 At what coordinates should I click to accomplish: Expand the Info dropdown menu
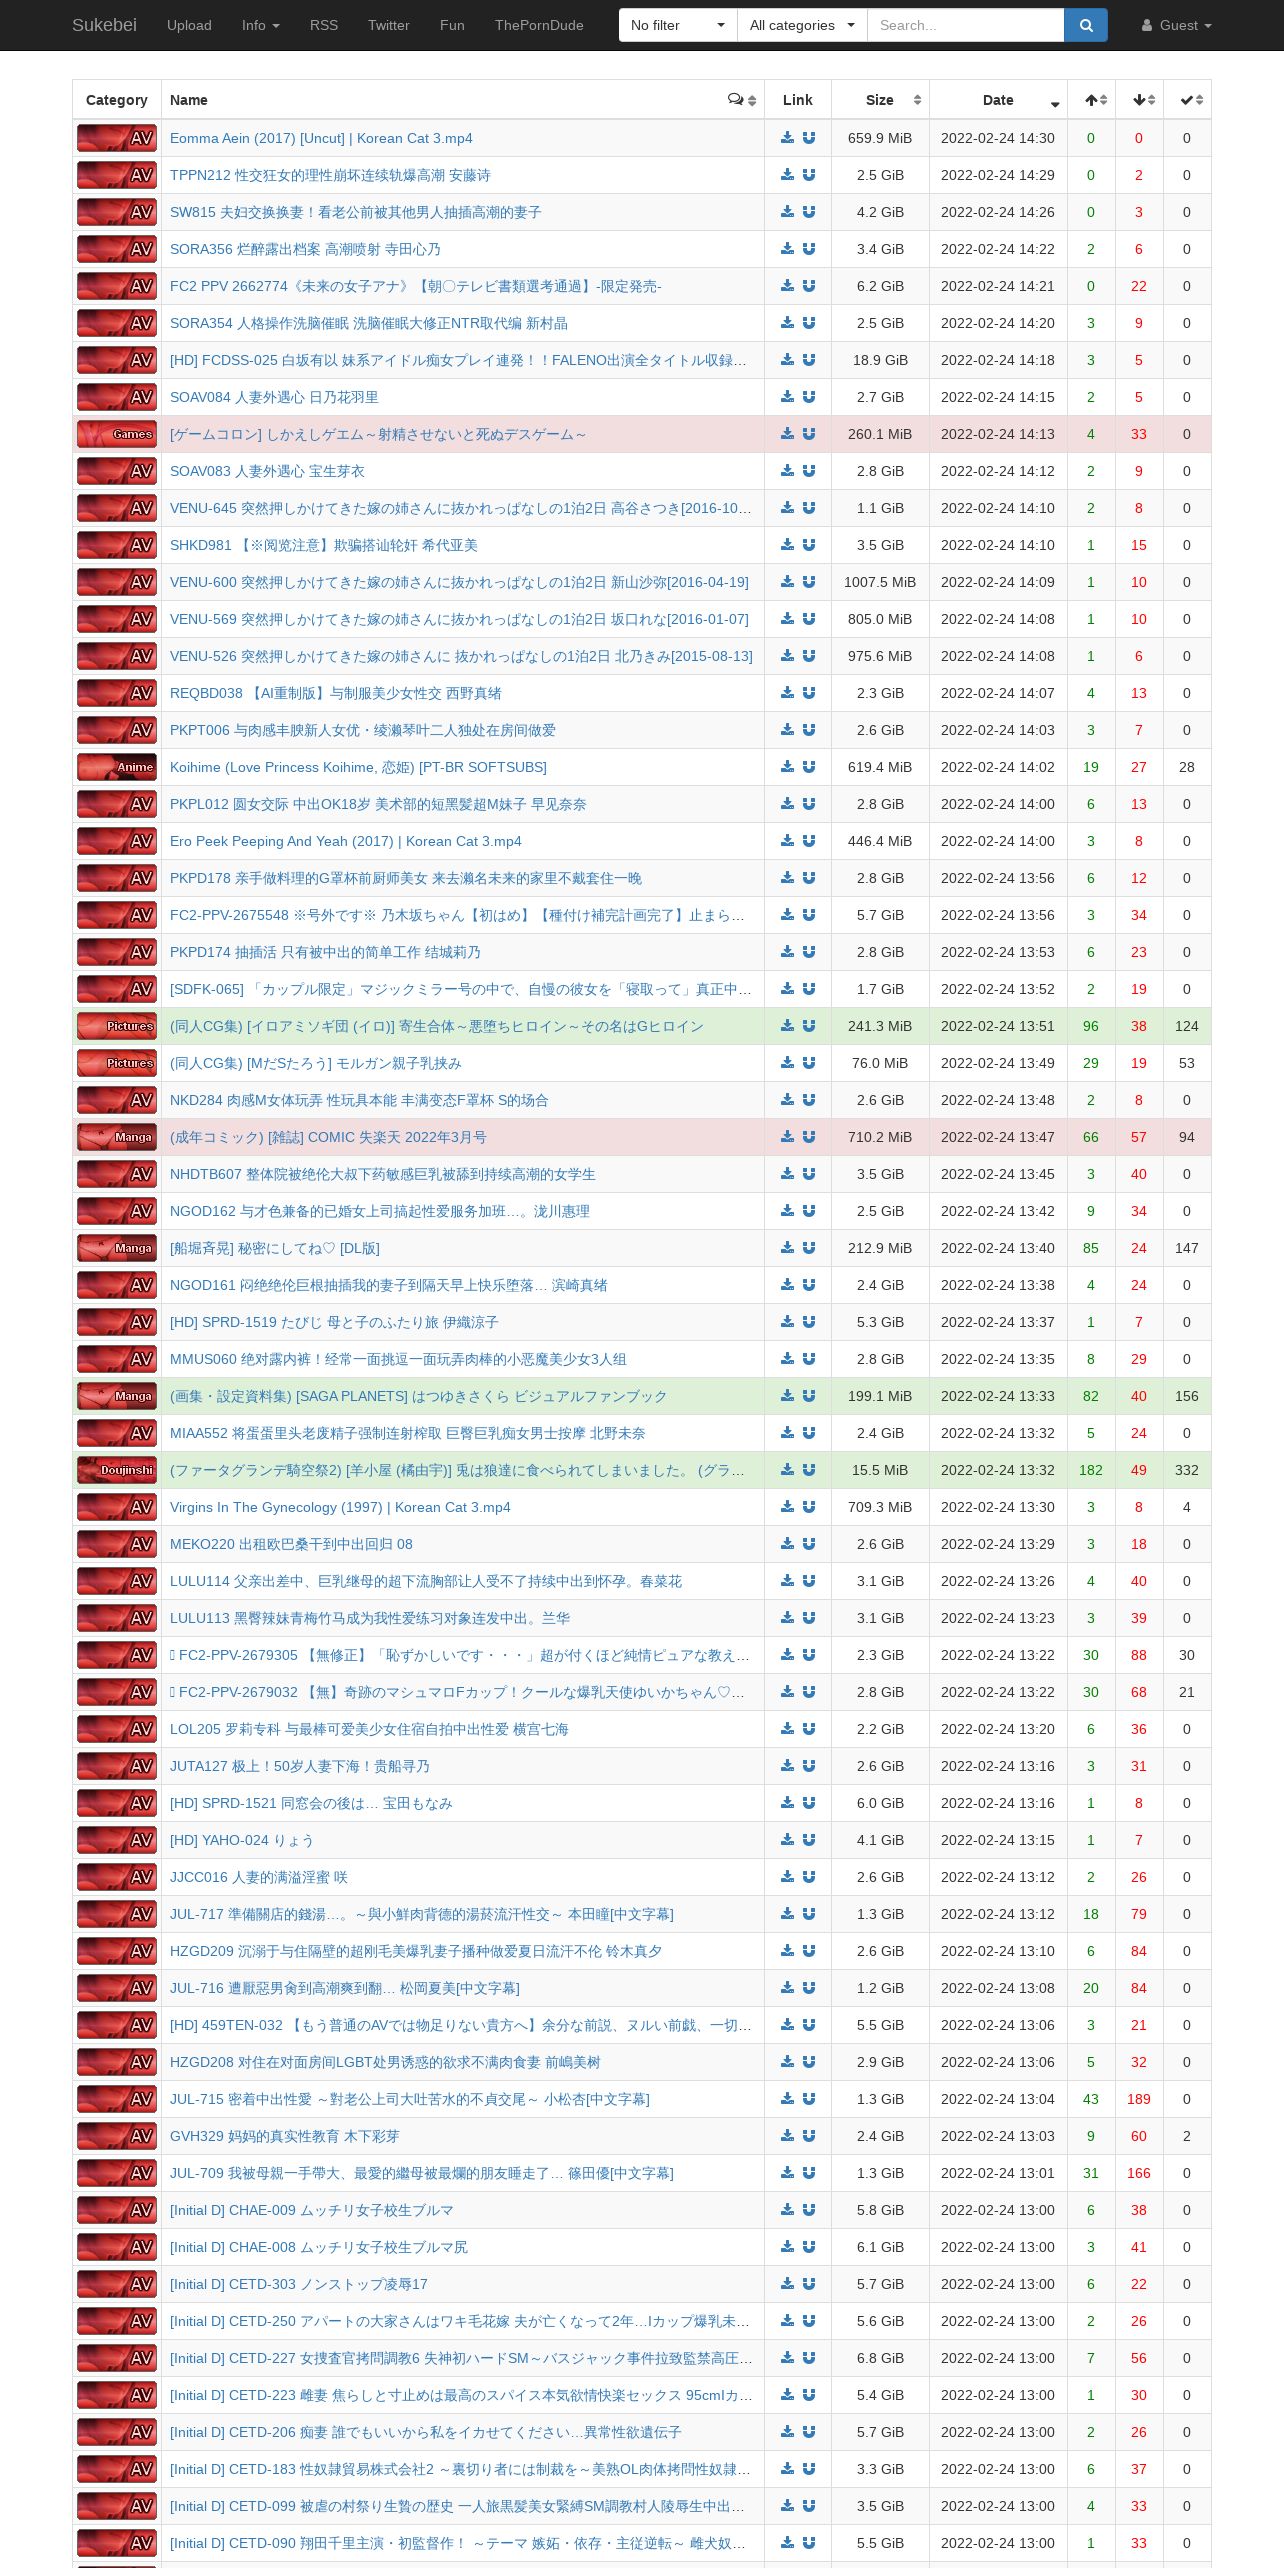[260, 25]
